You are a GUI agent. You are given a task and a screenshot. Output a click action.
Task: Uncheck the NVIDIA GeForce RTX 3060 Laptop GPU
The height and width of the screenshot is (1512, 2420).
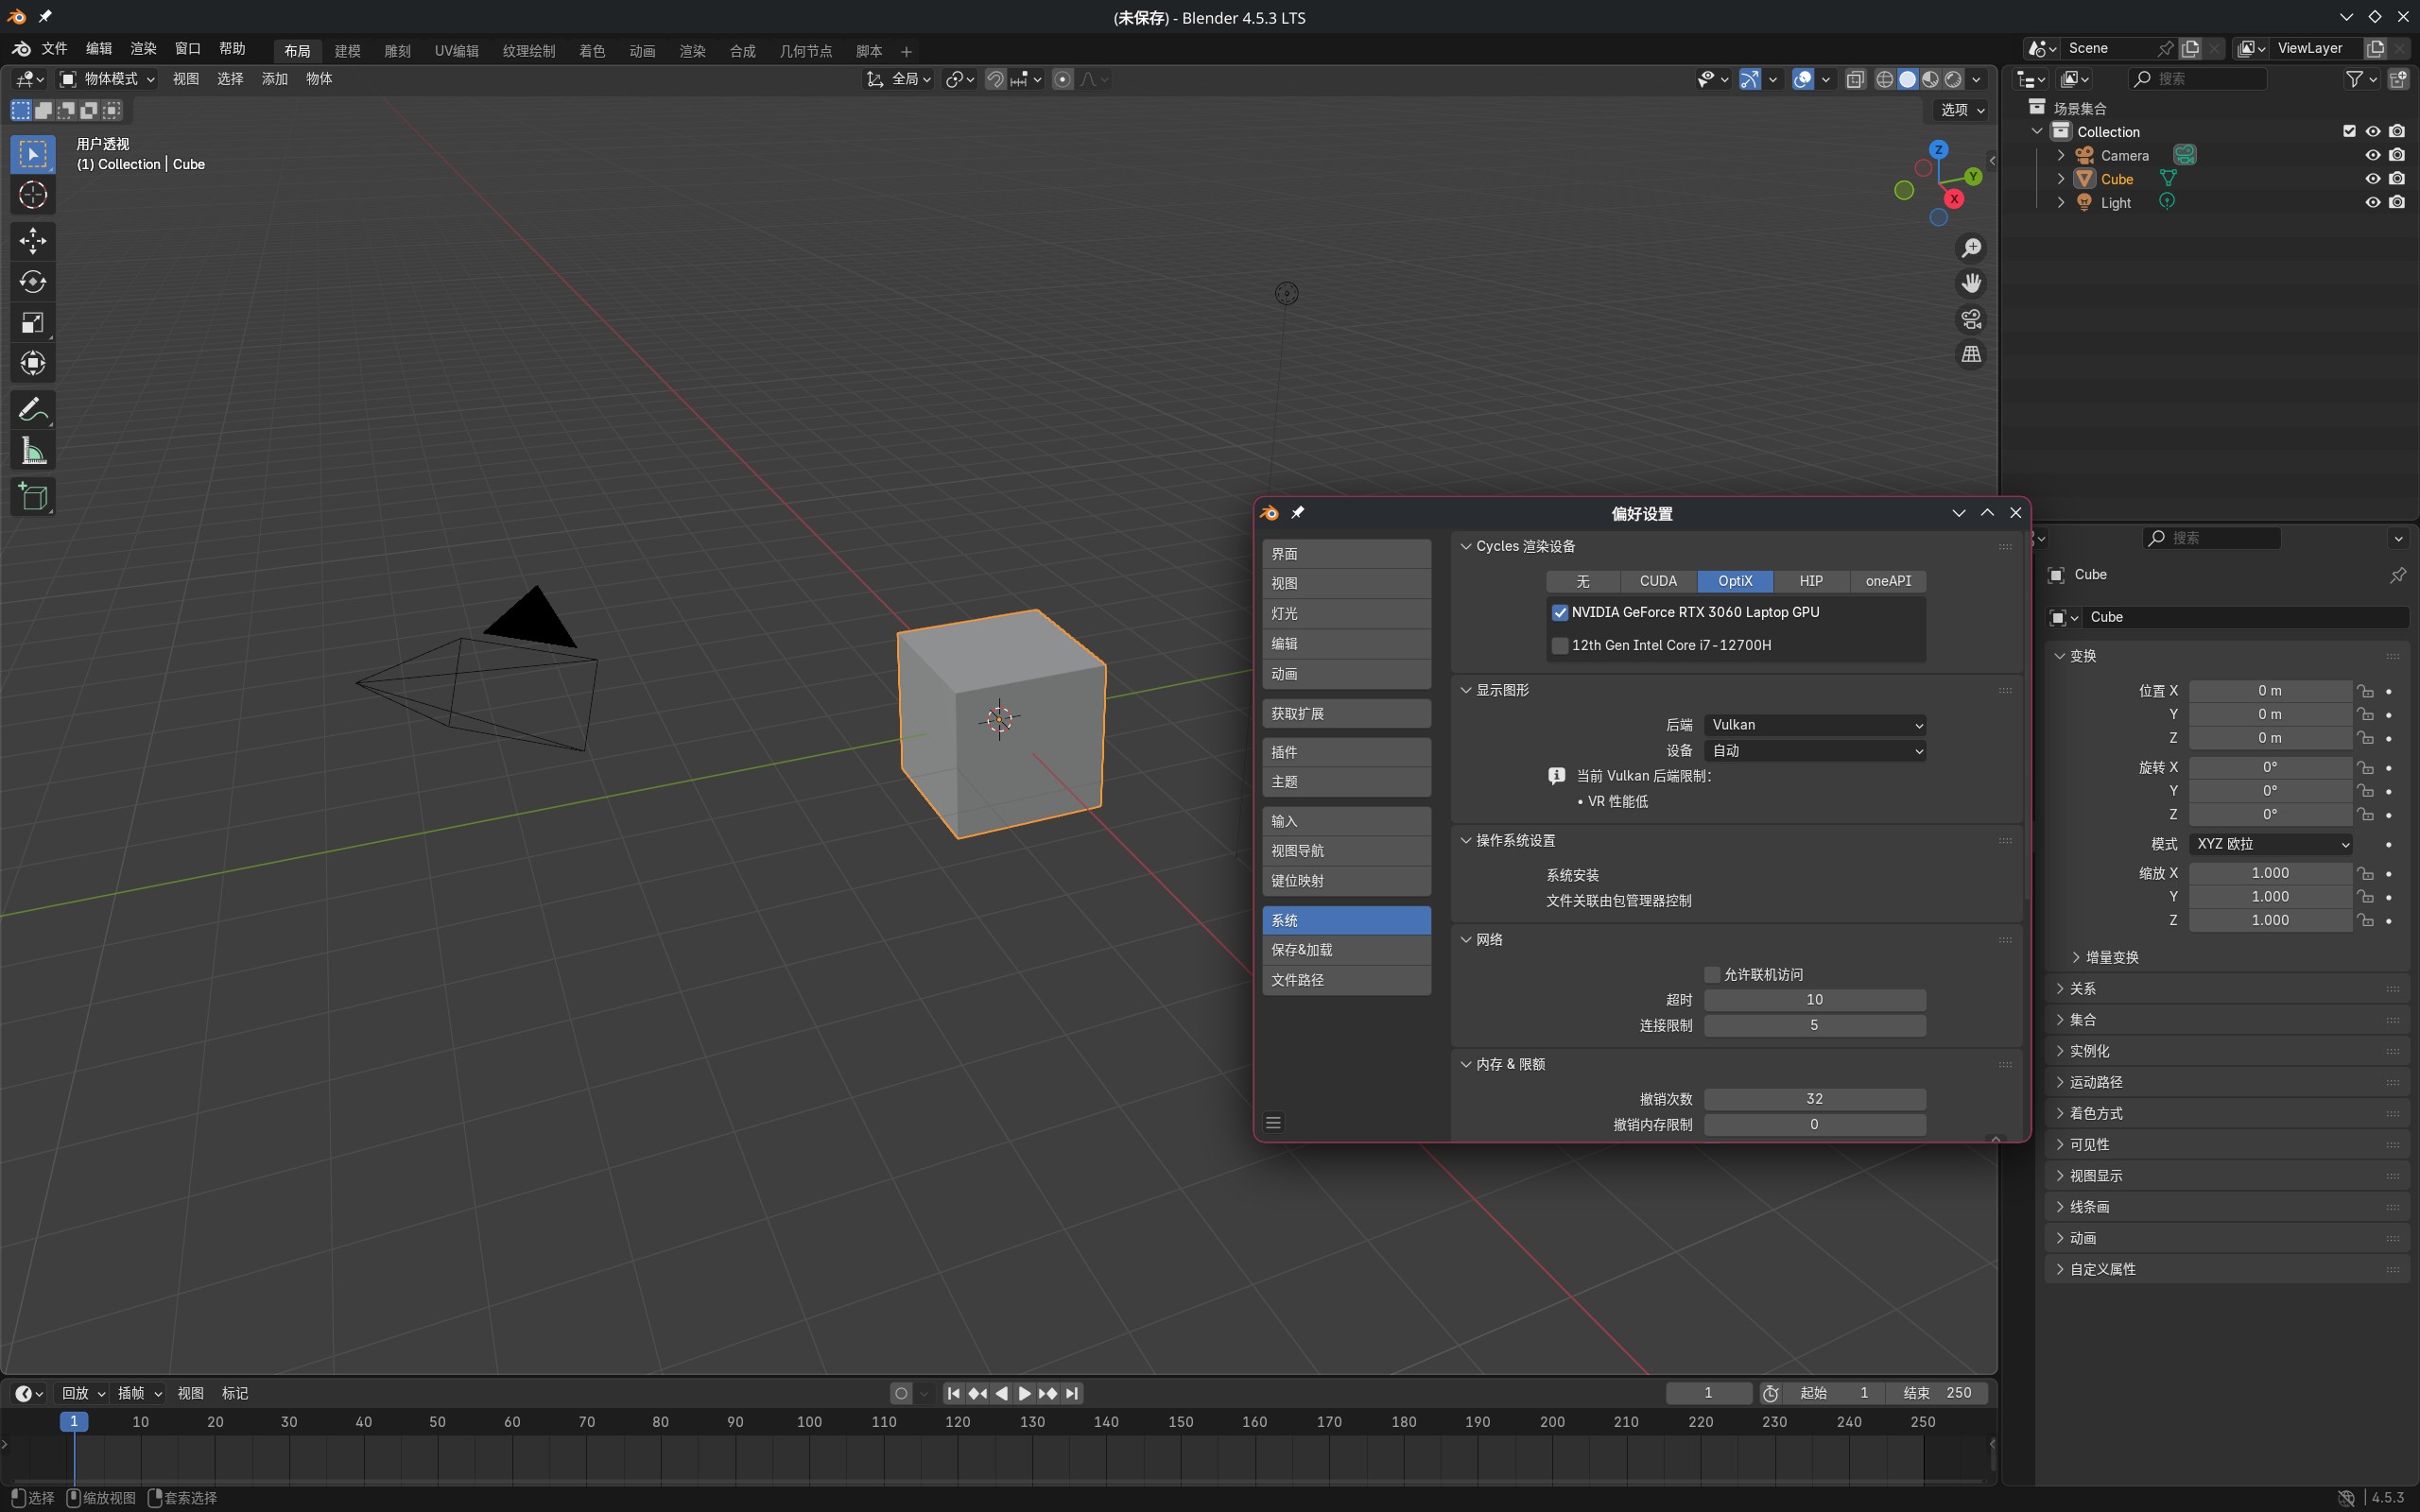click(x=1559, y=612)
